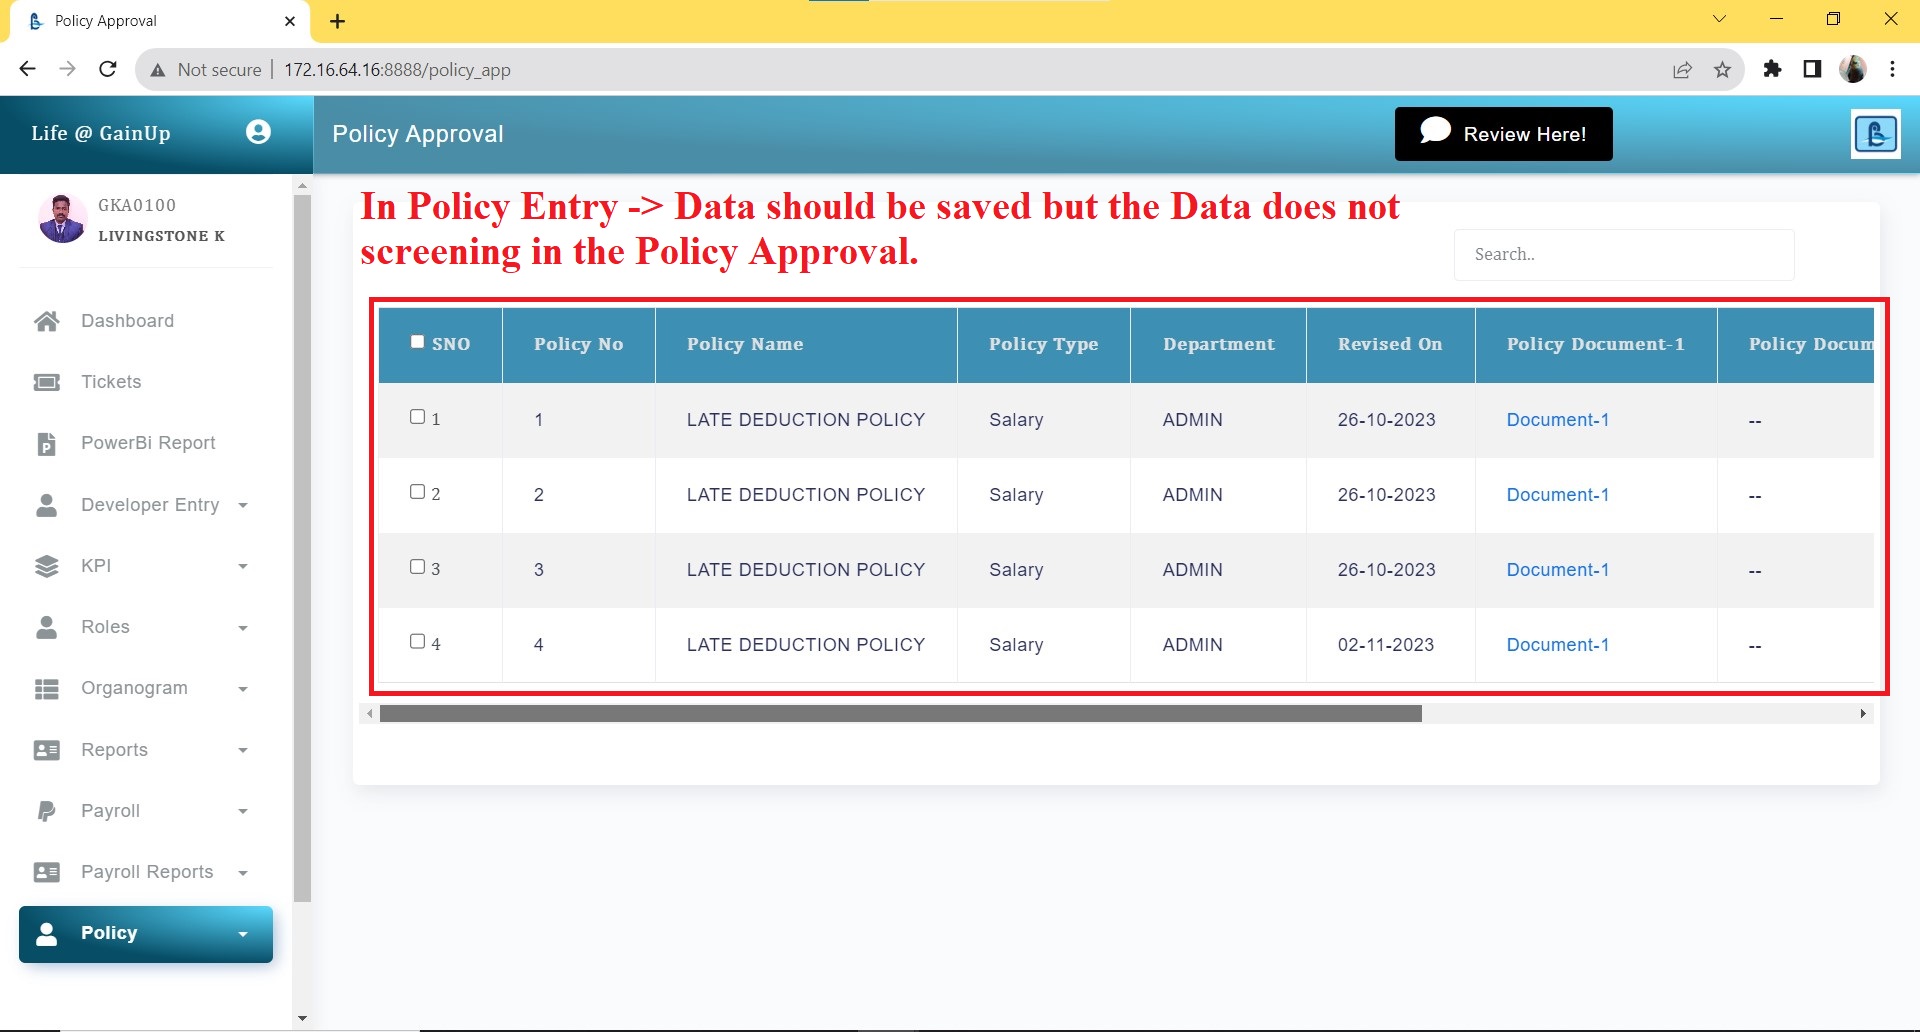Expand the Developer Entry dropdown arrow

(243, 506)
